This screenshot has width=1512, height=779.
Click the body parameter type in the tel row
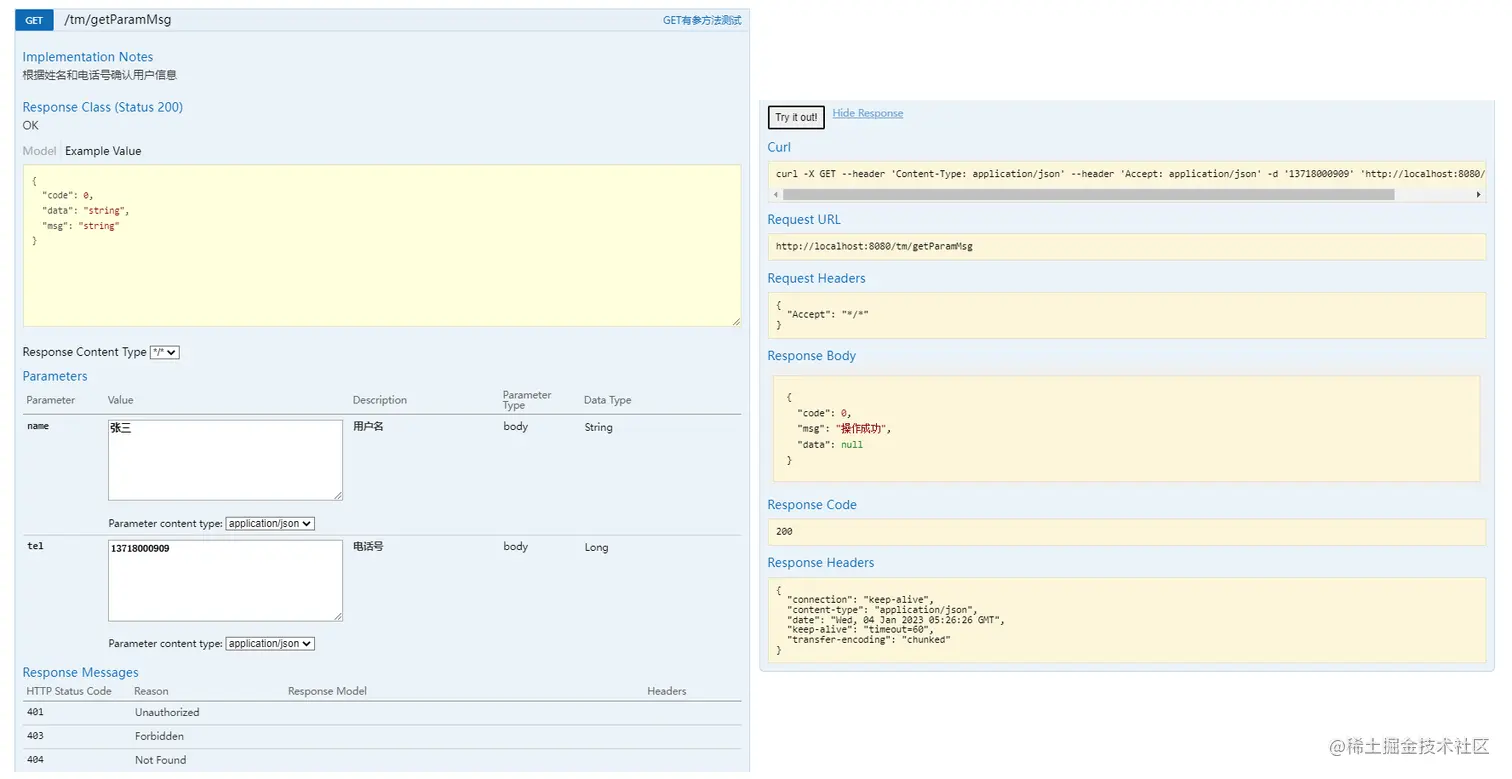point(515,546)
